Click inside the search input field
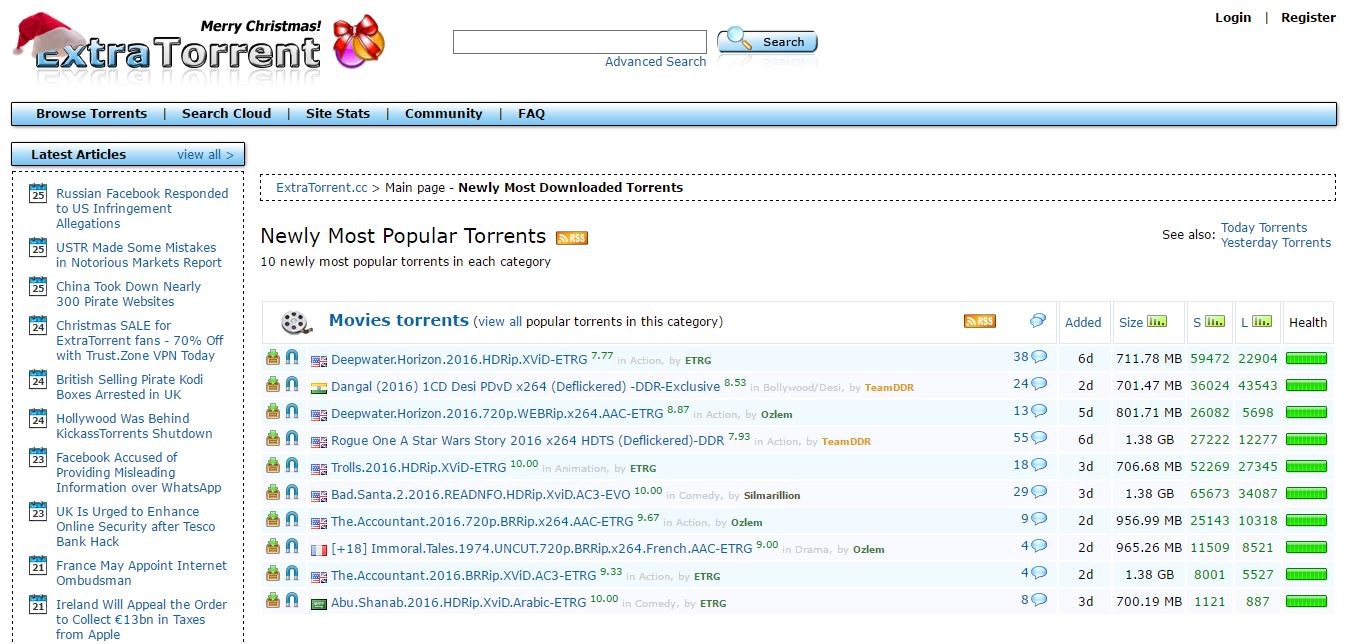 coord(579,41)
